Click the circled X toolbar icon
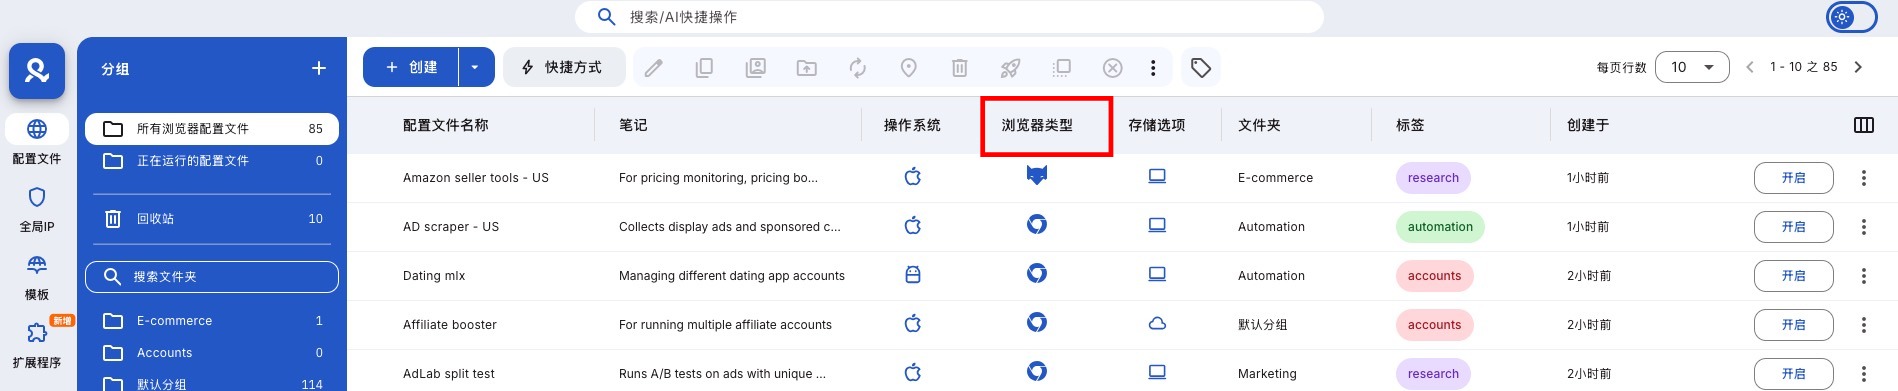The image size is (1898, 391). 1112,68
